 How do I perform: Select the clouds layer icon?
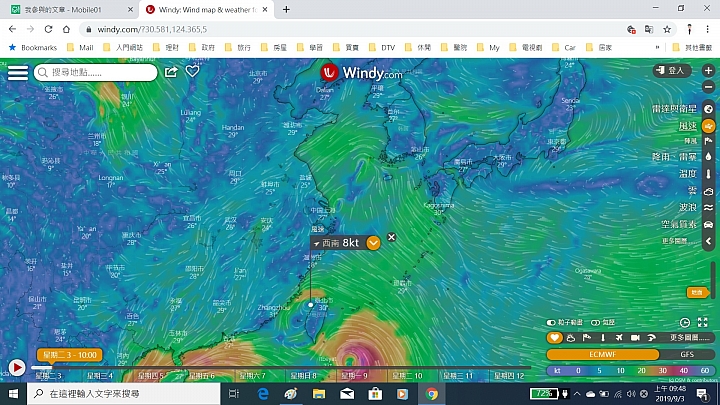(709, 191)
